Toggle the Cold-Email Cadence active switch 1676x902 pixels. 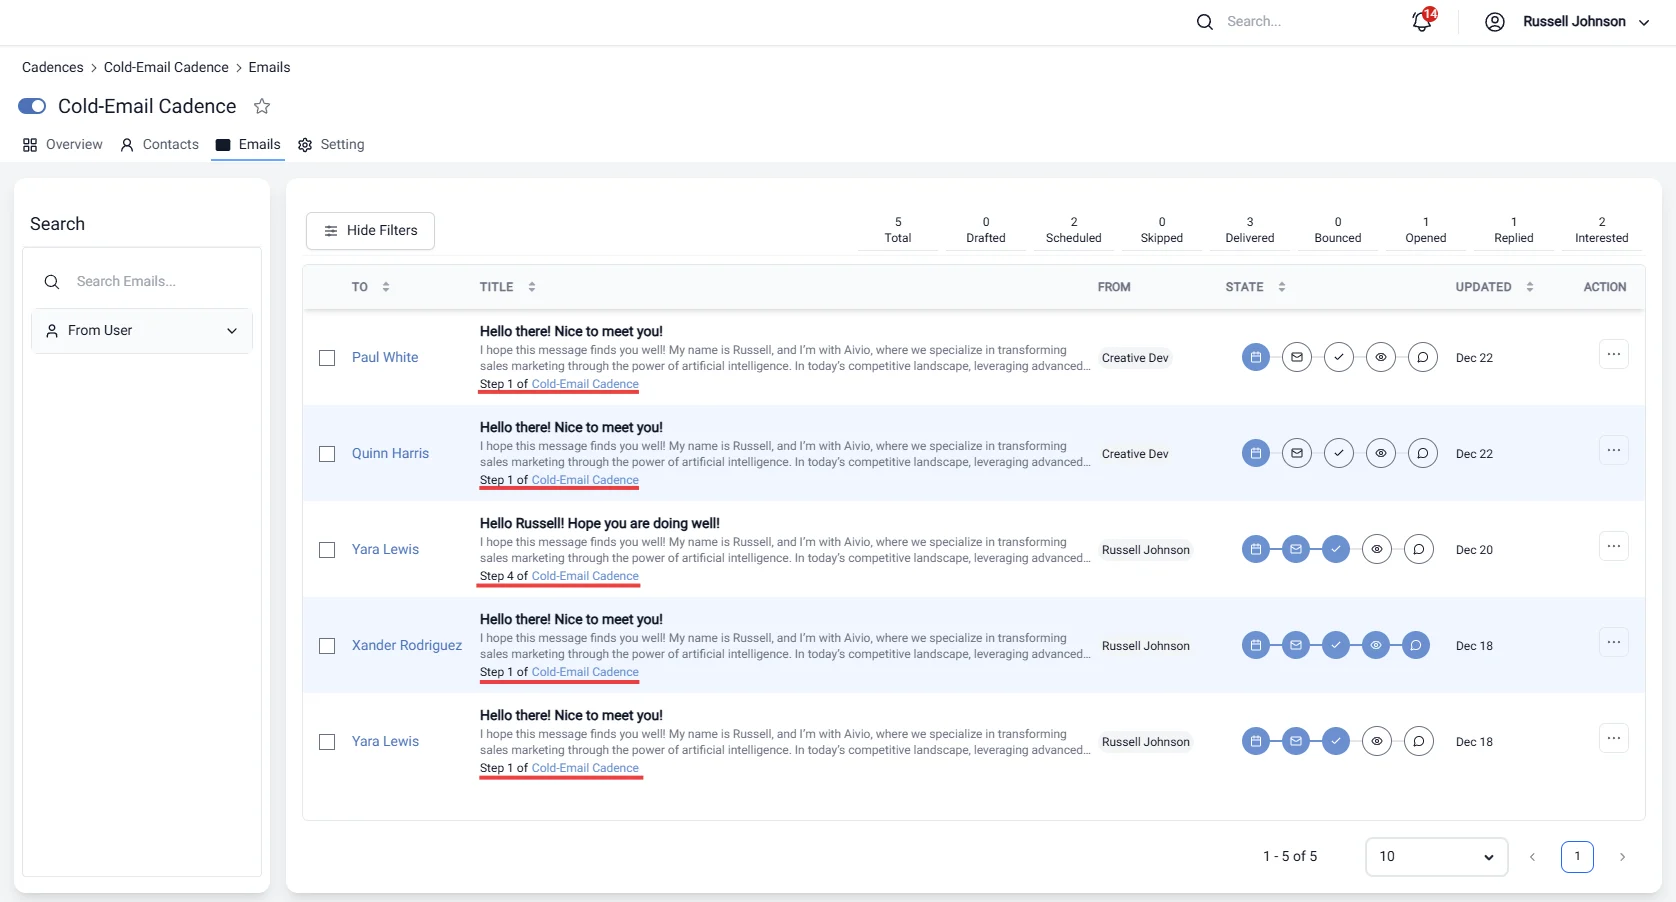32,106
